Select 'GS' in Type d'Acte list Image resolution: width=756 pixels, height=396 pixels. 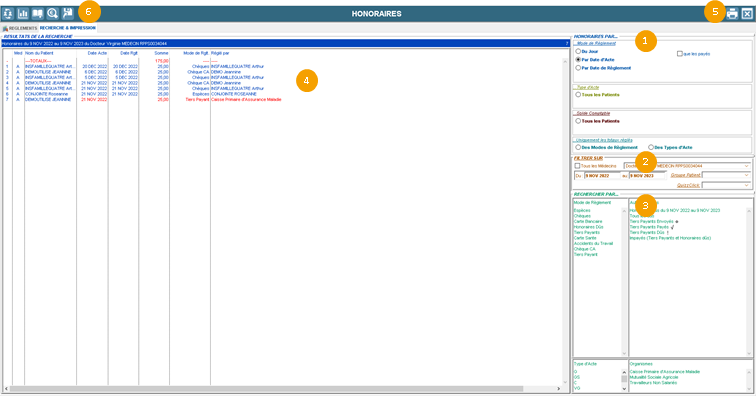pyautogui.click(x=576, y=377)
